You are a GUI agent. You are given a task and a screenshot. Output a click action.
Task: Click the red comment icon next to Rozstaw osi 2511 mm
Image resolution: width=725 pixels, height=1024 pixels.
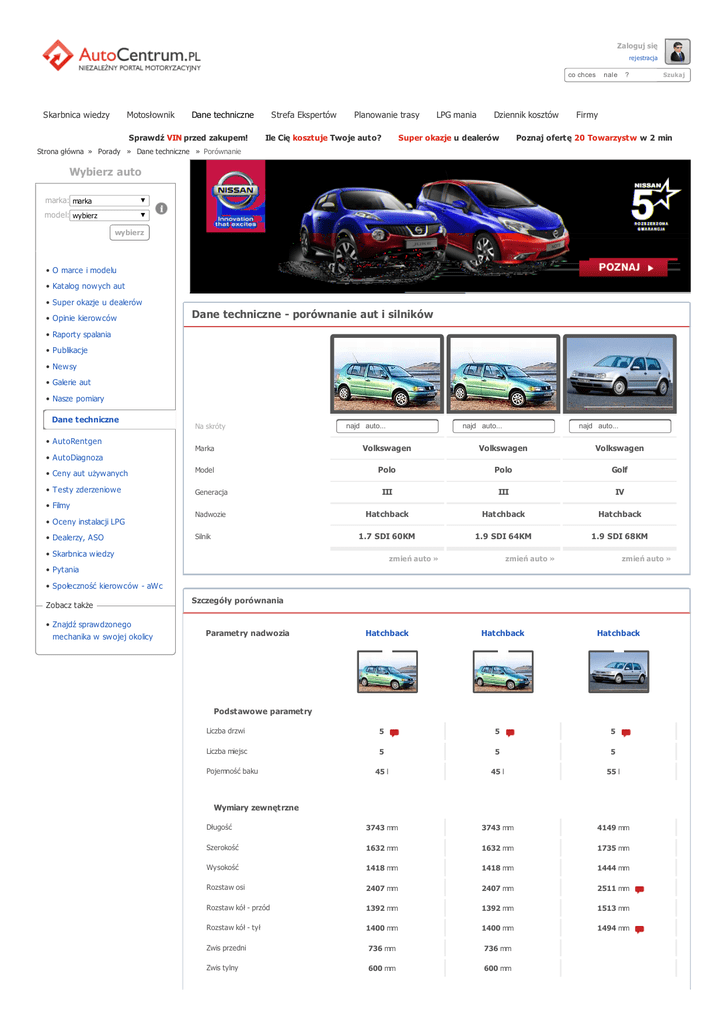pos(639,888)
